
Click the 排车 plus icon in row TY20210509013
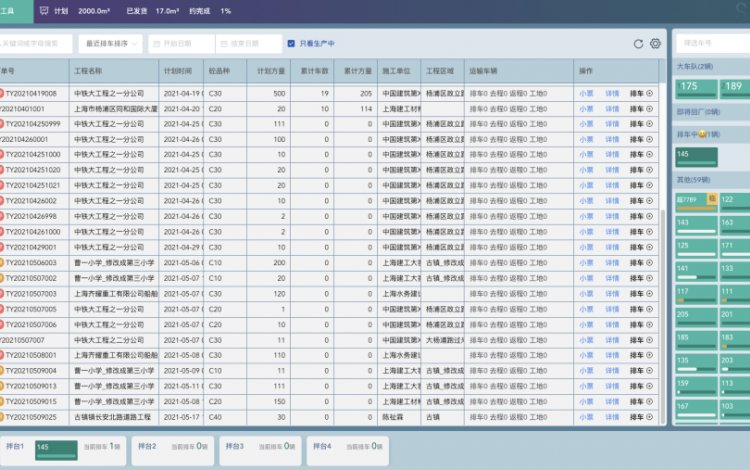tap(650, 386)
